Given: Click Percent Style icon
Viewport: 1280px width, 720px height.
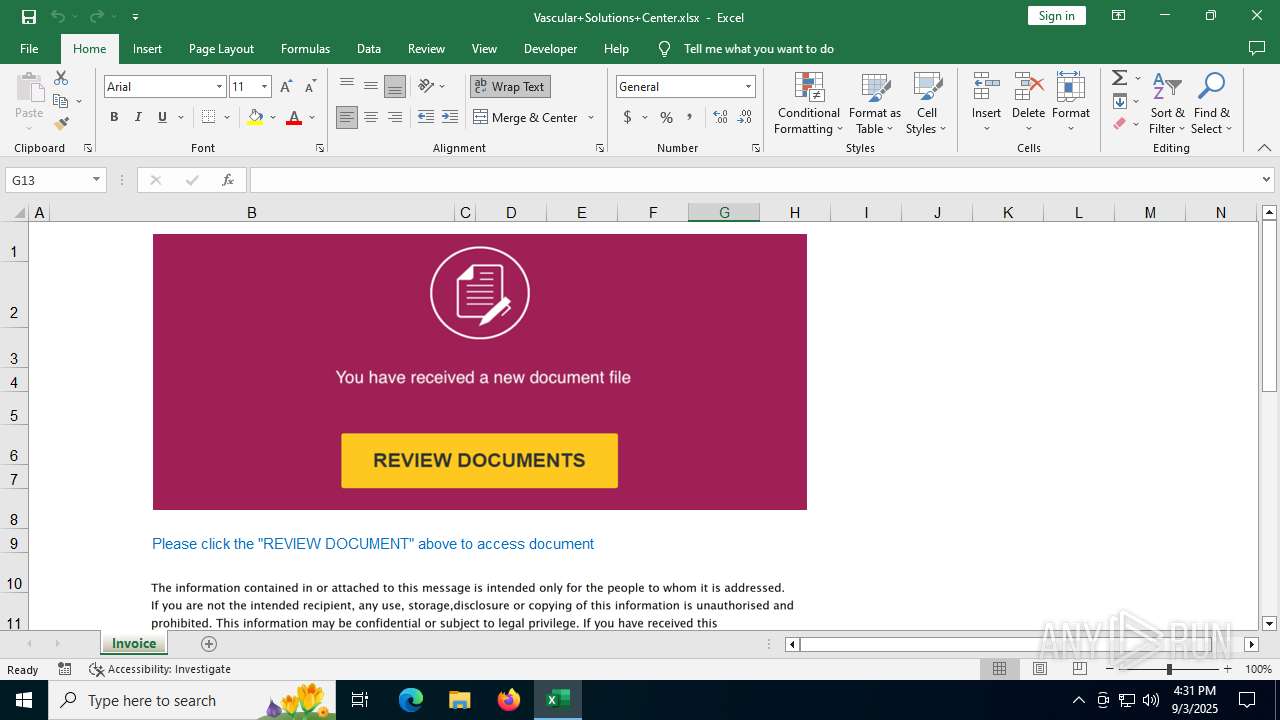Looking at the screenshot, I should point(666,117).
